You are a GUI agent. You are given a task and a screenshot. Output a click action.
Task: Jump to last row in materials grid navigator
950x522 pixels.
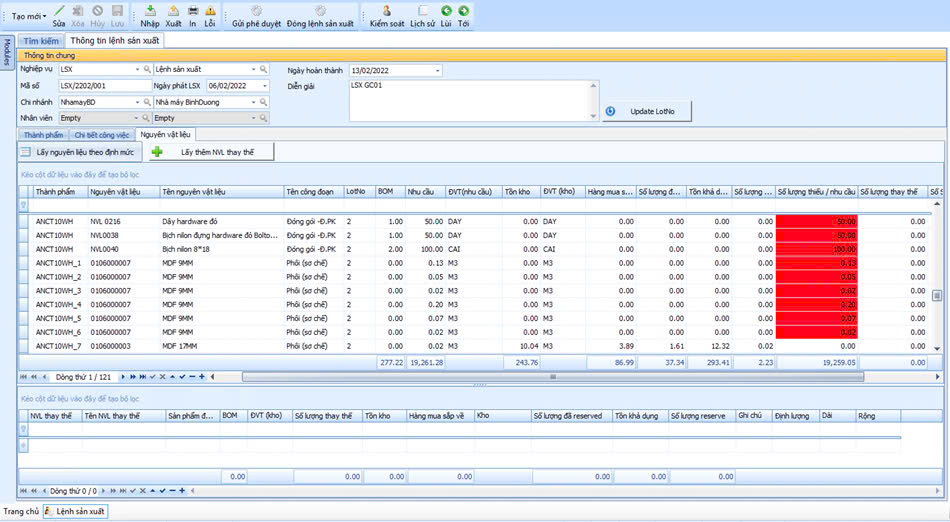pos(142,377)
